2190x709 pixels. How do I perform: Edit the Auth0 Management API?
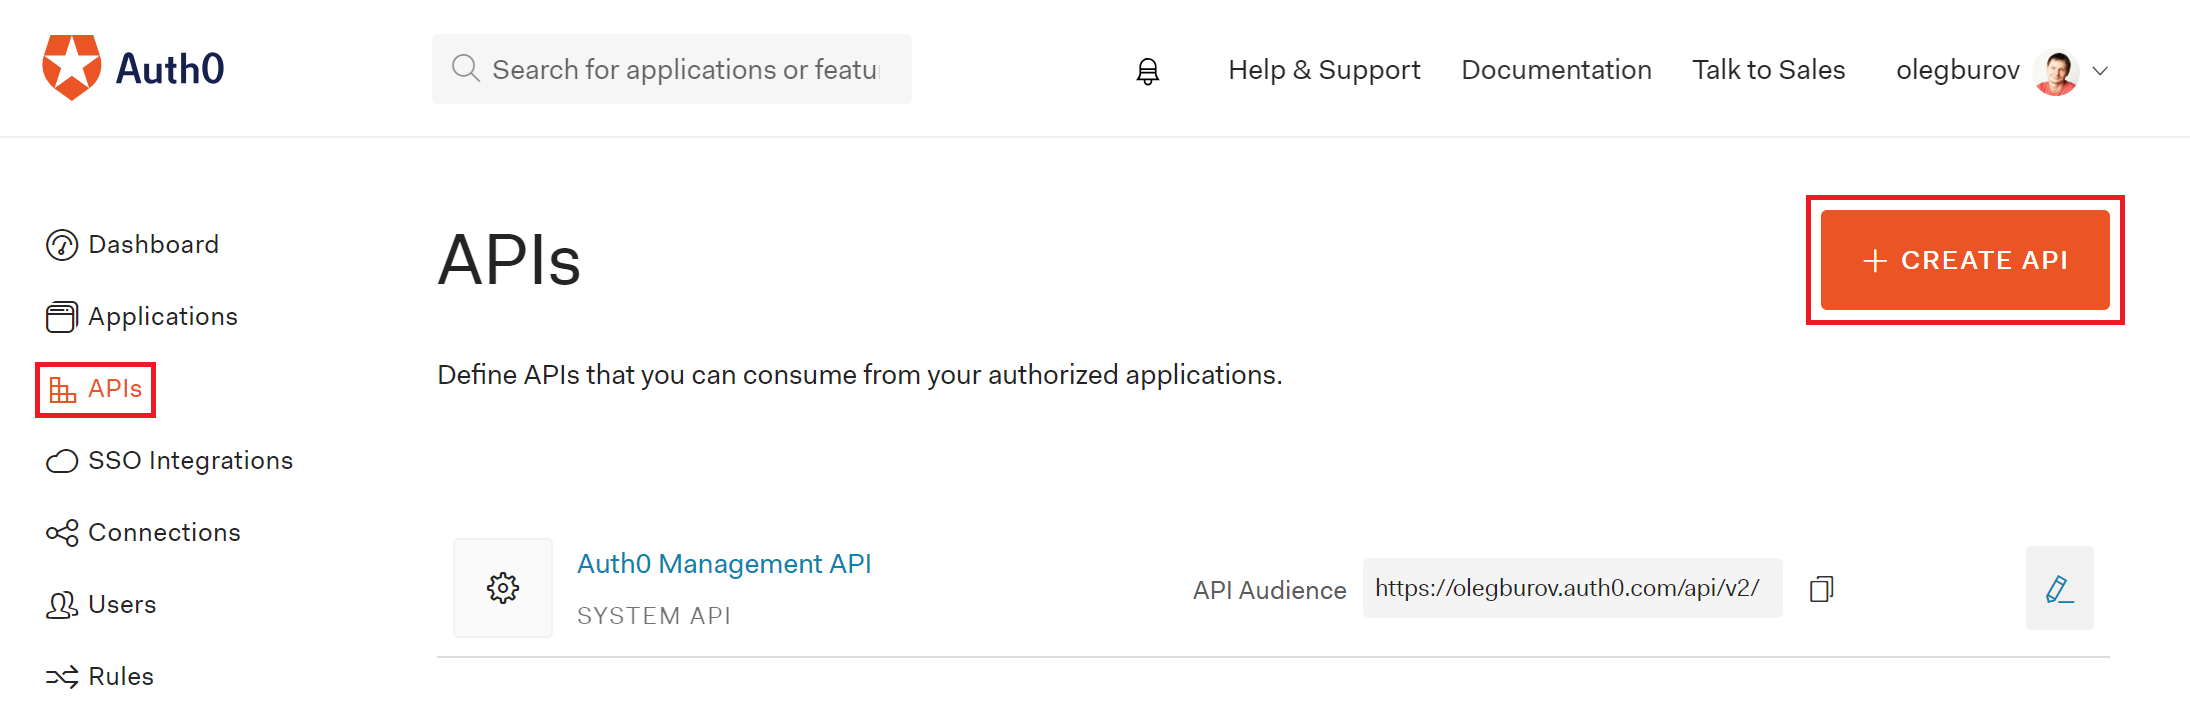[2059, 589]
